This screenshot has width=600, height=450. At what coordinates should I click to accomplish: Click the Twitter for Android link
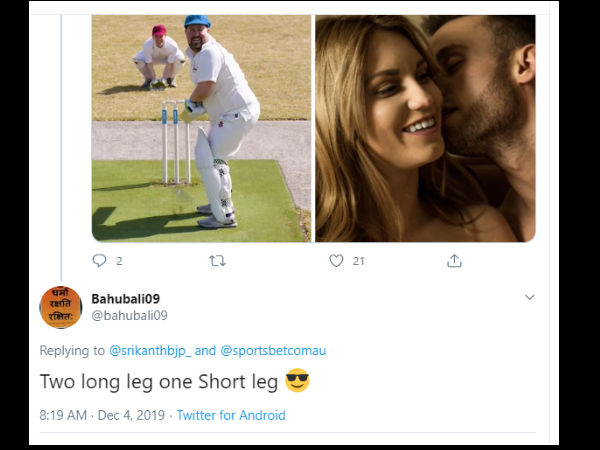pyautogui.click(x=231, y=415)
